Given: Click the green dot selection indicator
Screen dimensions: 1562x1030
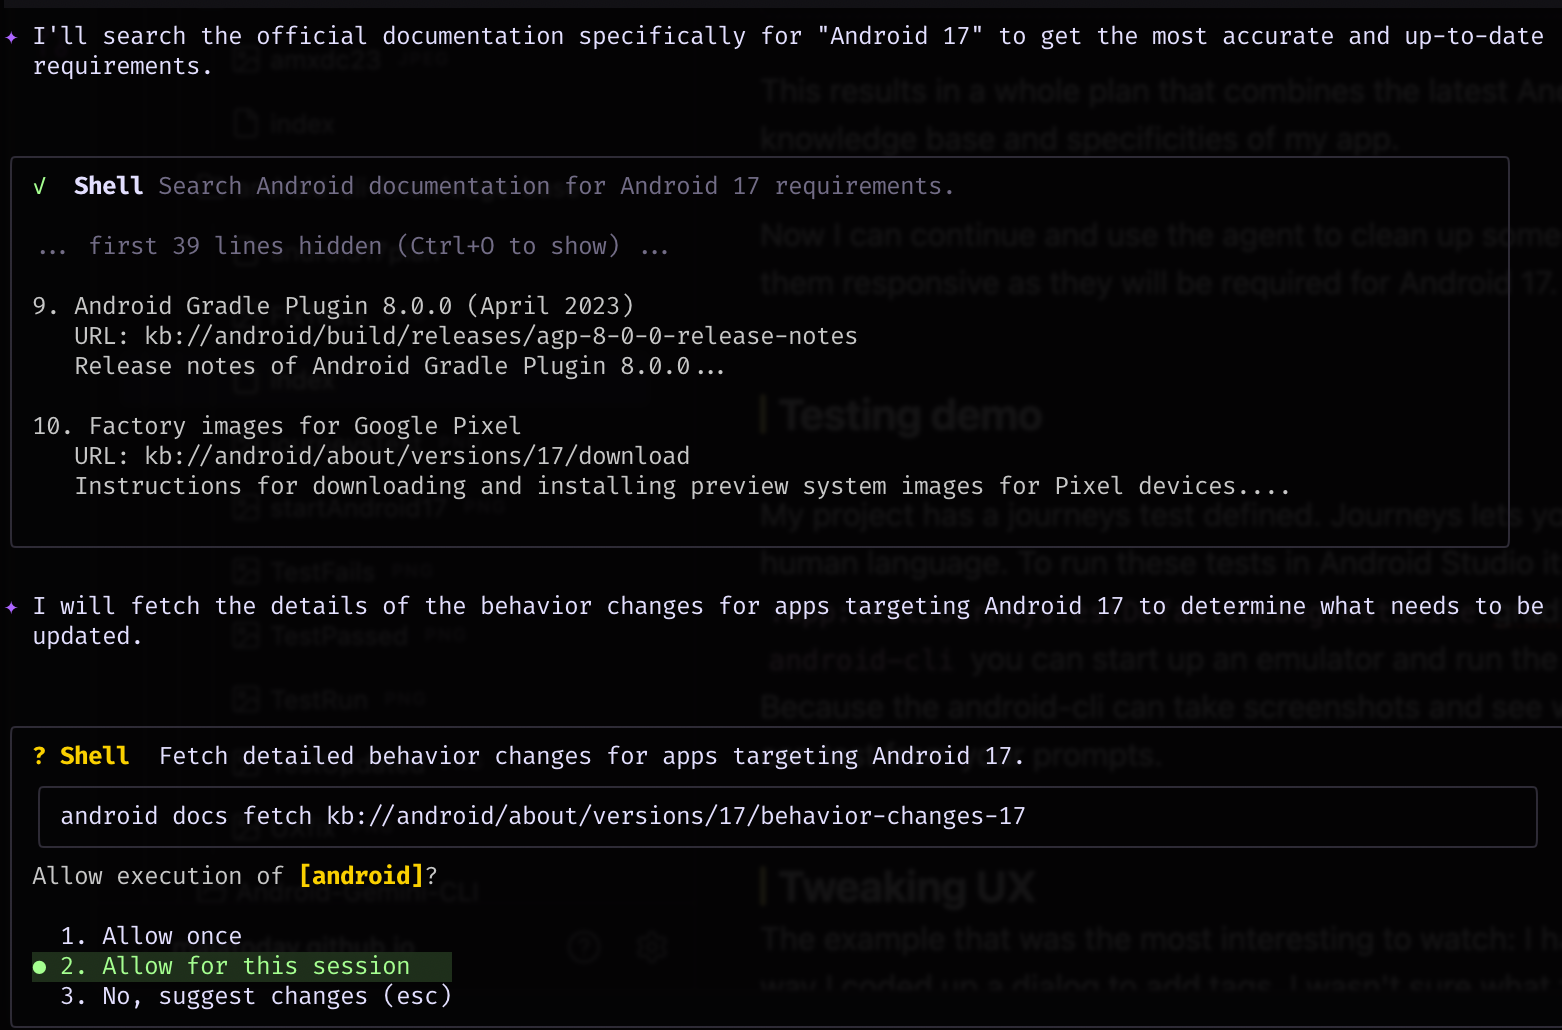Looking at the screenshot, I should coord(40,967).
